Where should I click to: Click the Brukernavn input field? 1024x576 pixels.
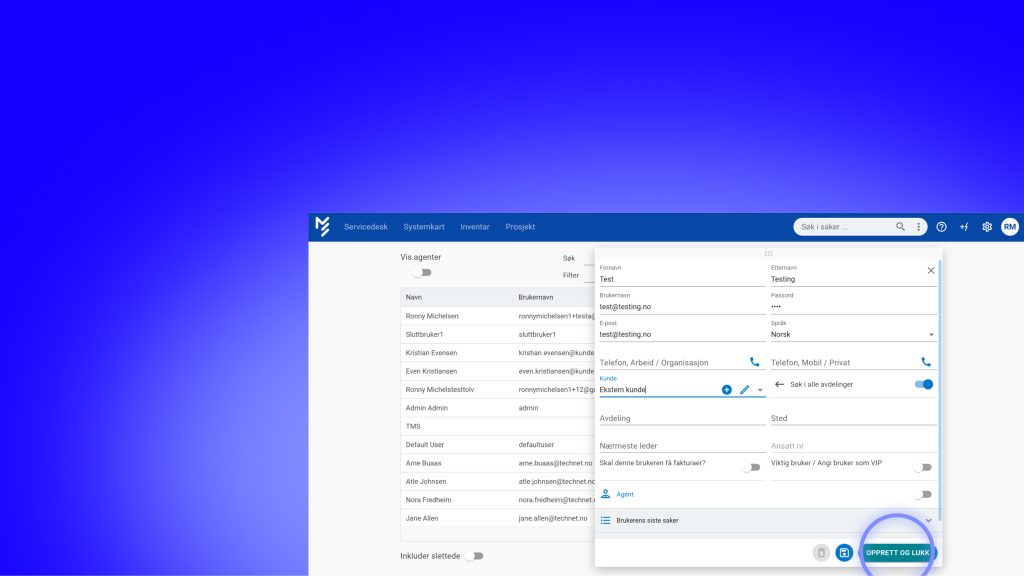682,306
